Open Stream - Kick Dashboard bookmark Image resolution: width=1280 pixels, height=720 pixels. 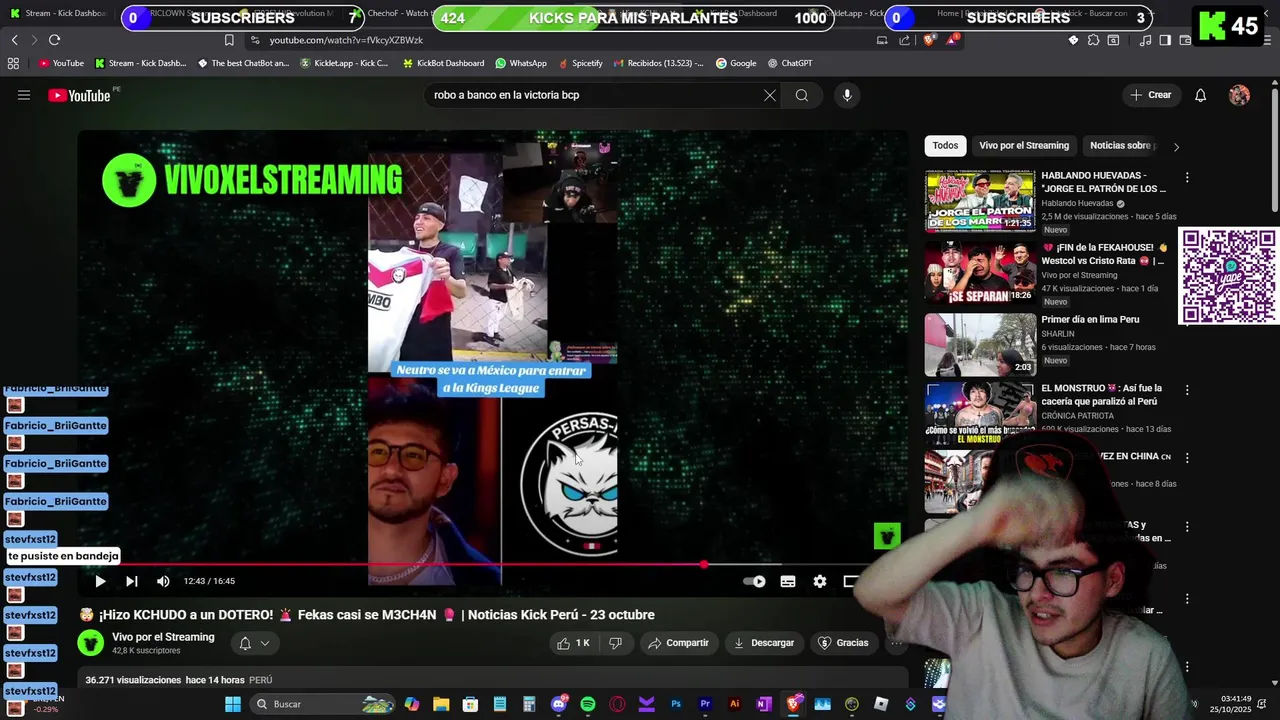pyautogui.click(x=140, y=63)
